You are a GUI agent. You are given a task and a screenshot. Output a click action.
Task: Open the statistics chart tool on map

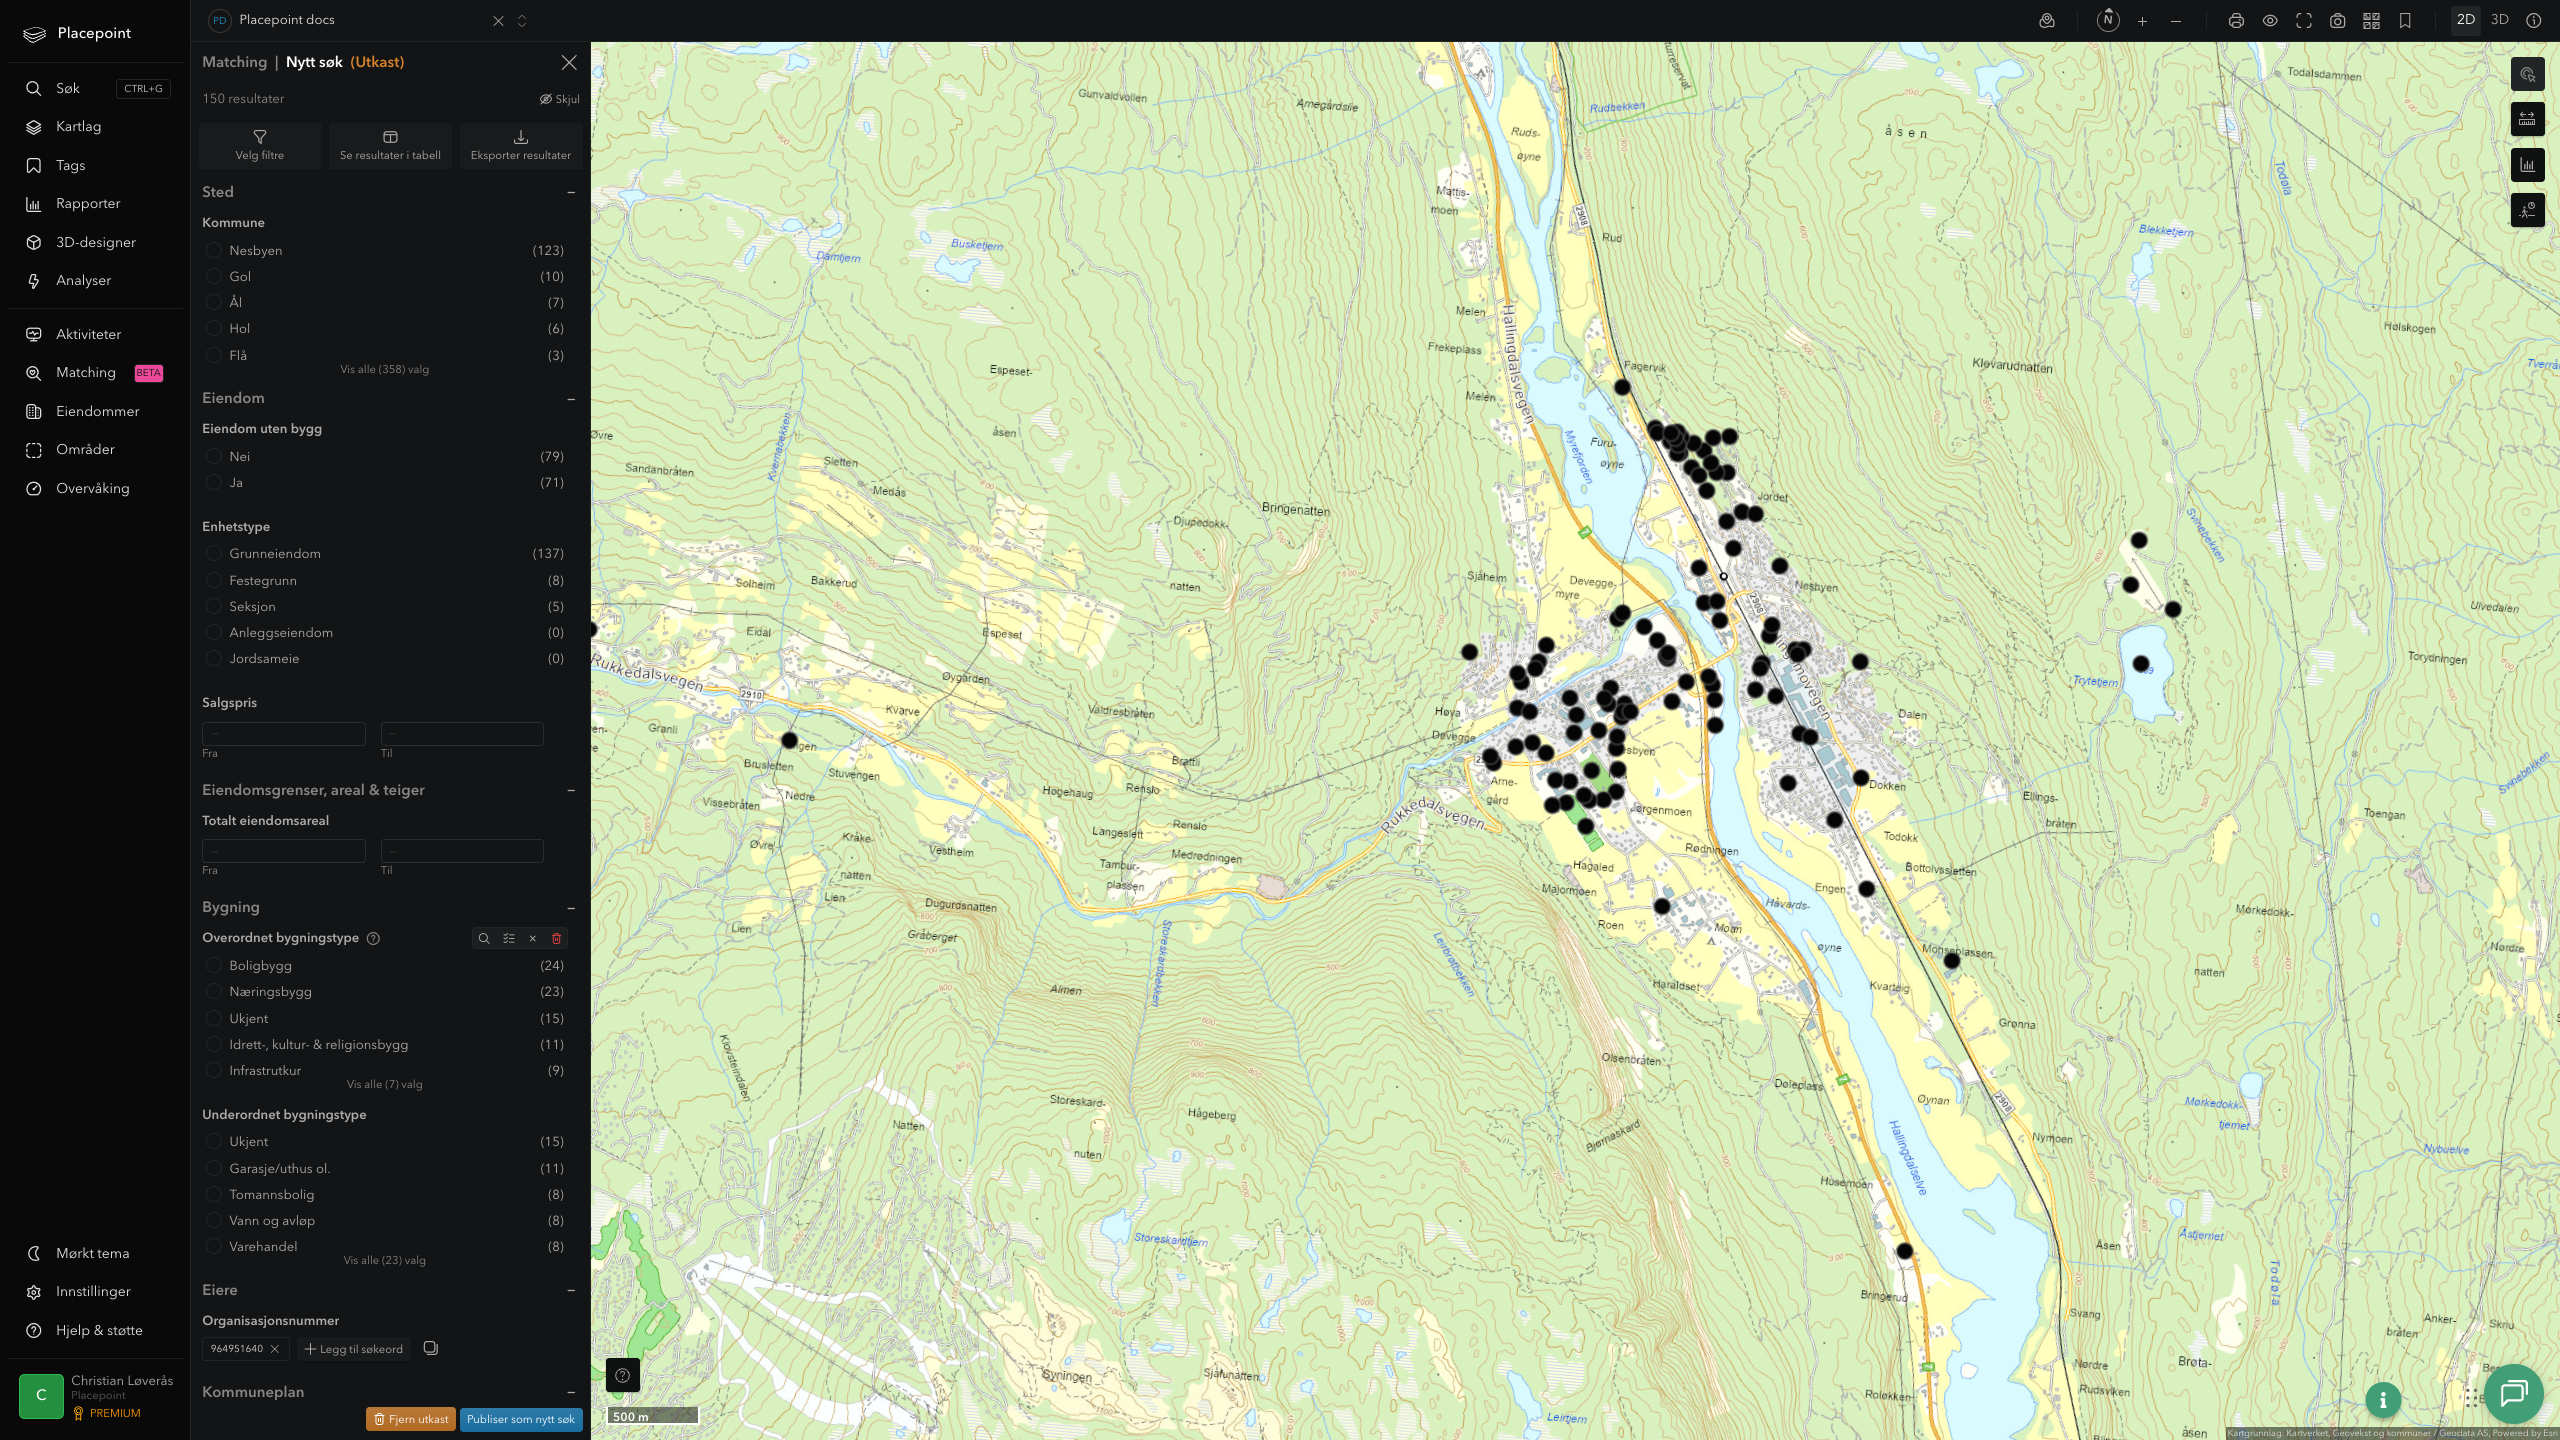(2527, 165)
